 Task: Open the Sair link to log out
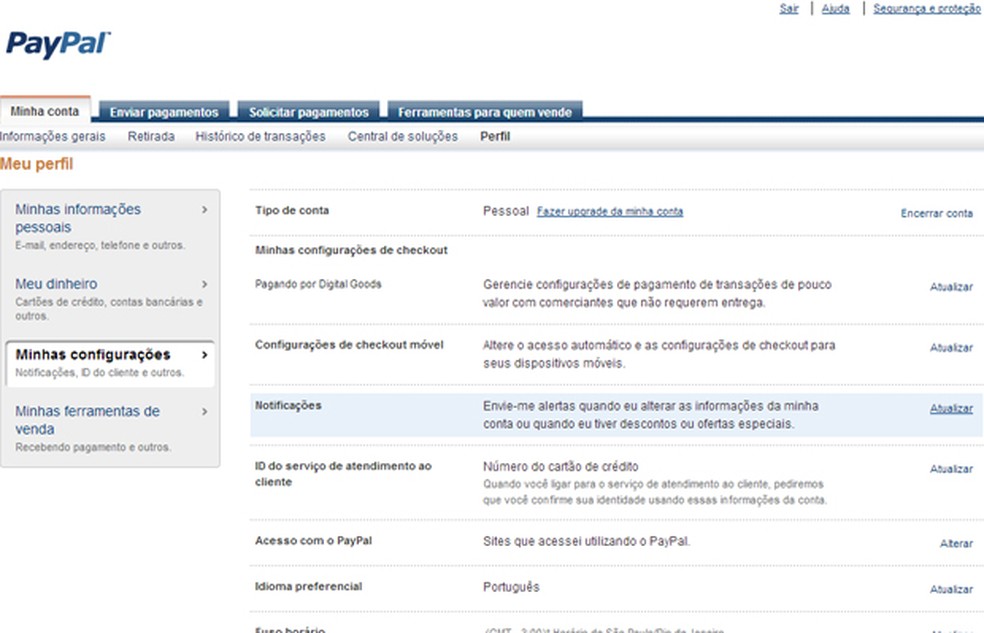(788, 8)
